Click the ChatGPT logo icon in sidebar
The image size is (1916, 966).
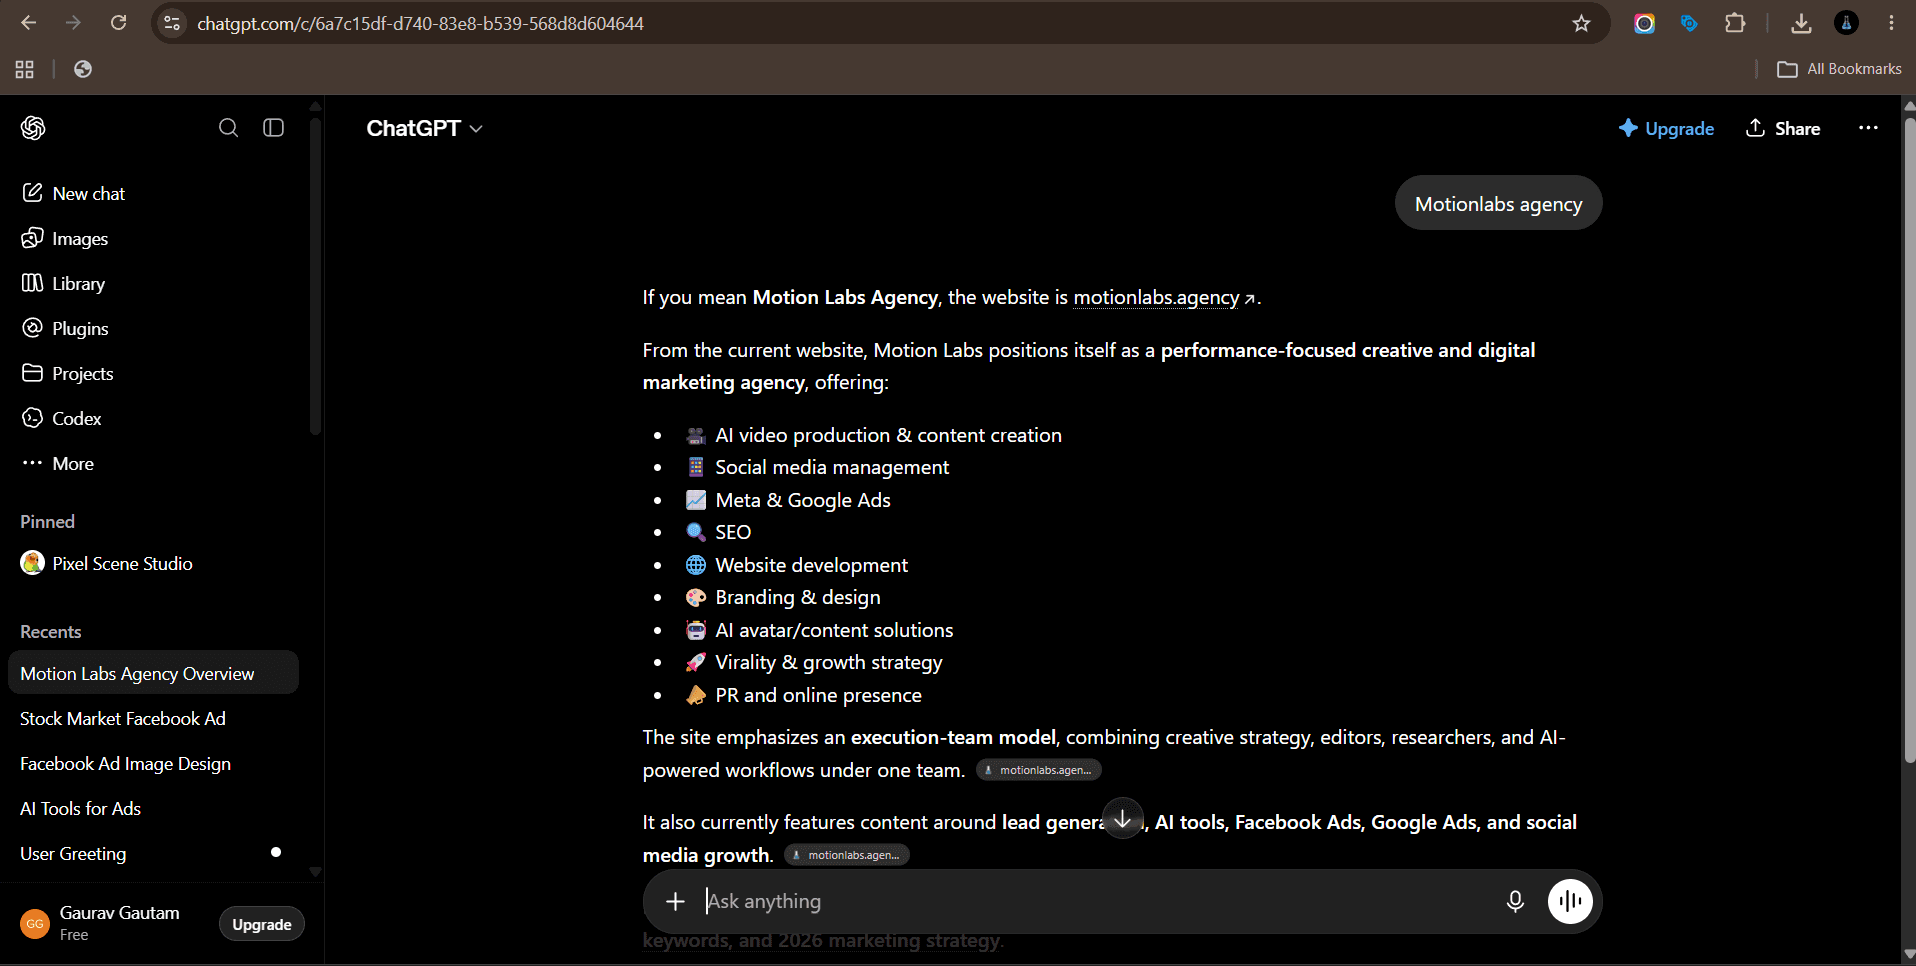[x=33, y=128]
